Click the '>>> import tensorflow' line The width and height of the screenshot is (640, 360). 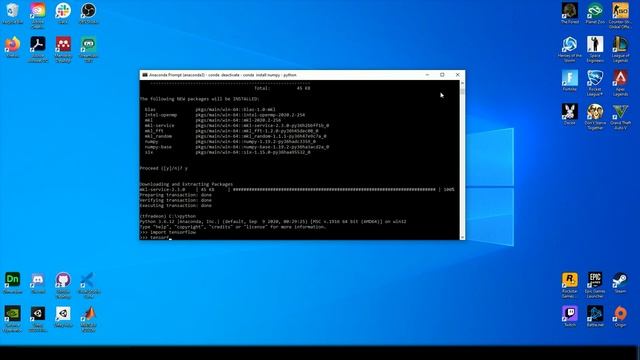[168, 232]
